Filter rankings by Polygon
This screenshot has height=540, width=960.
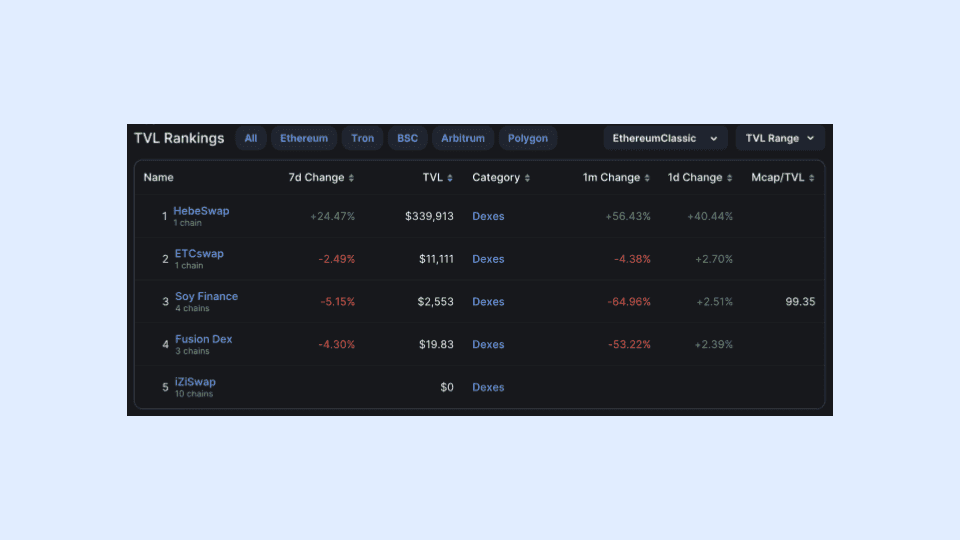click(528, 138)
